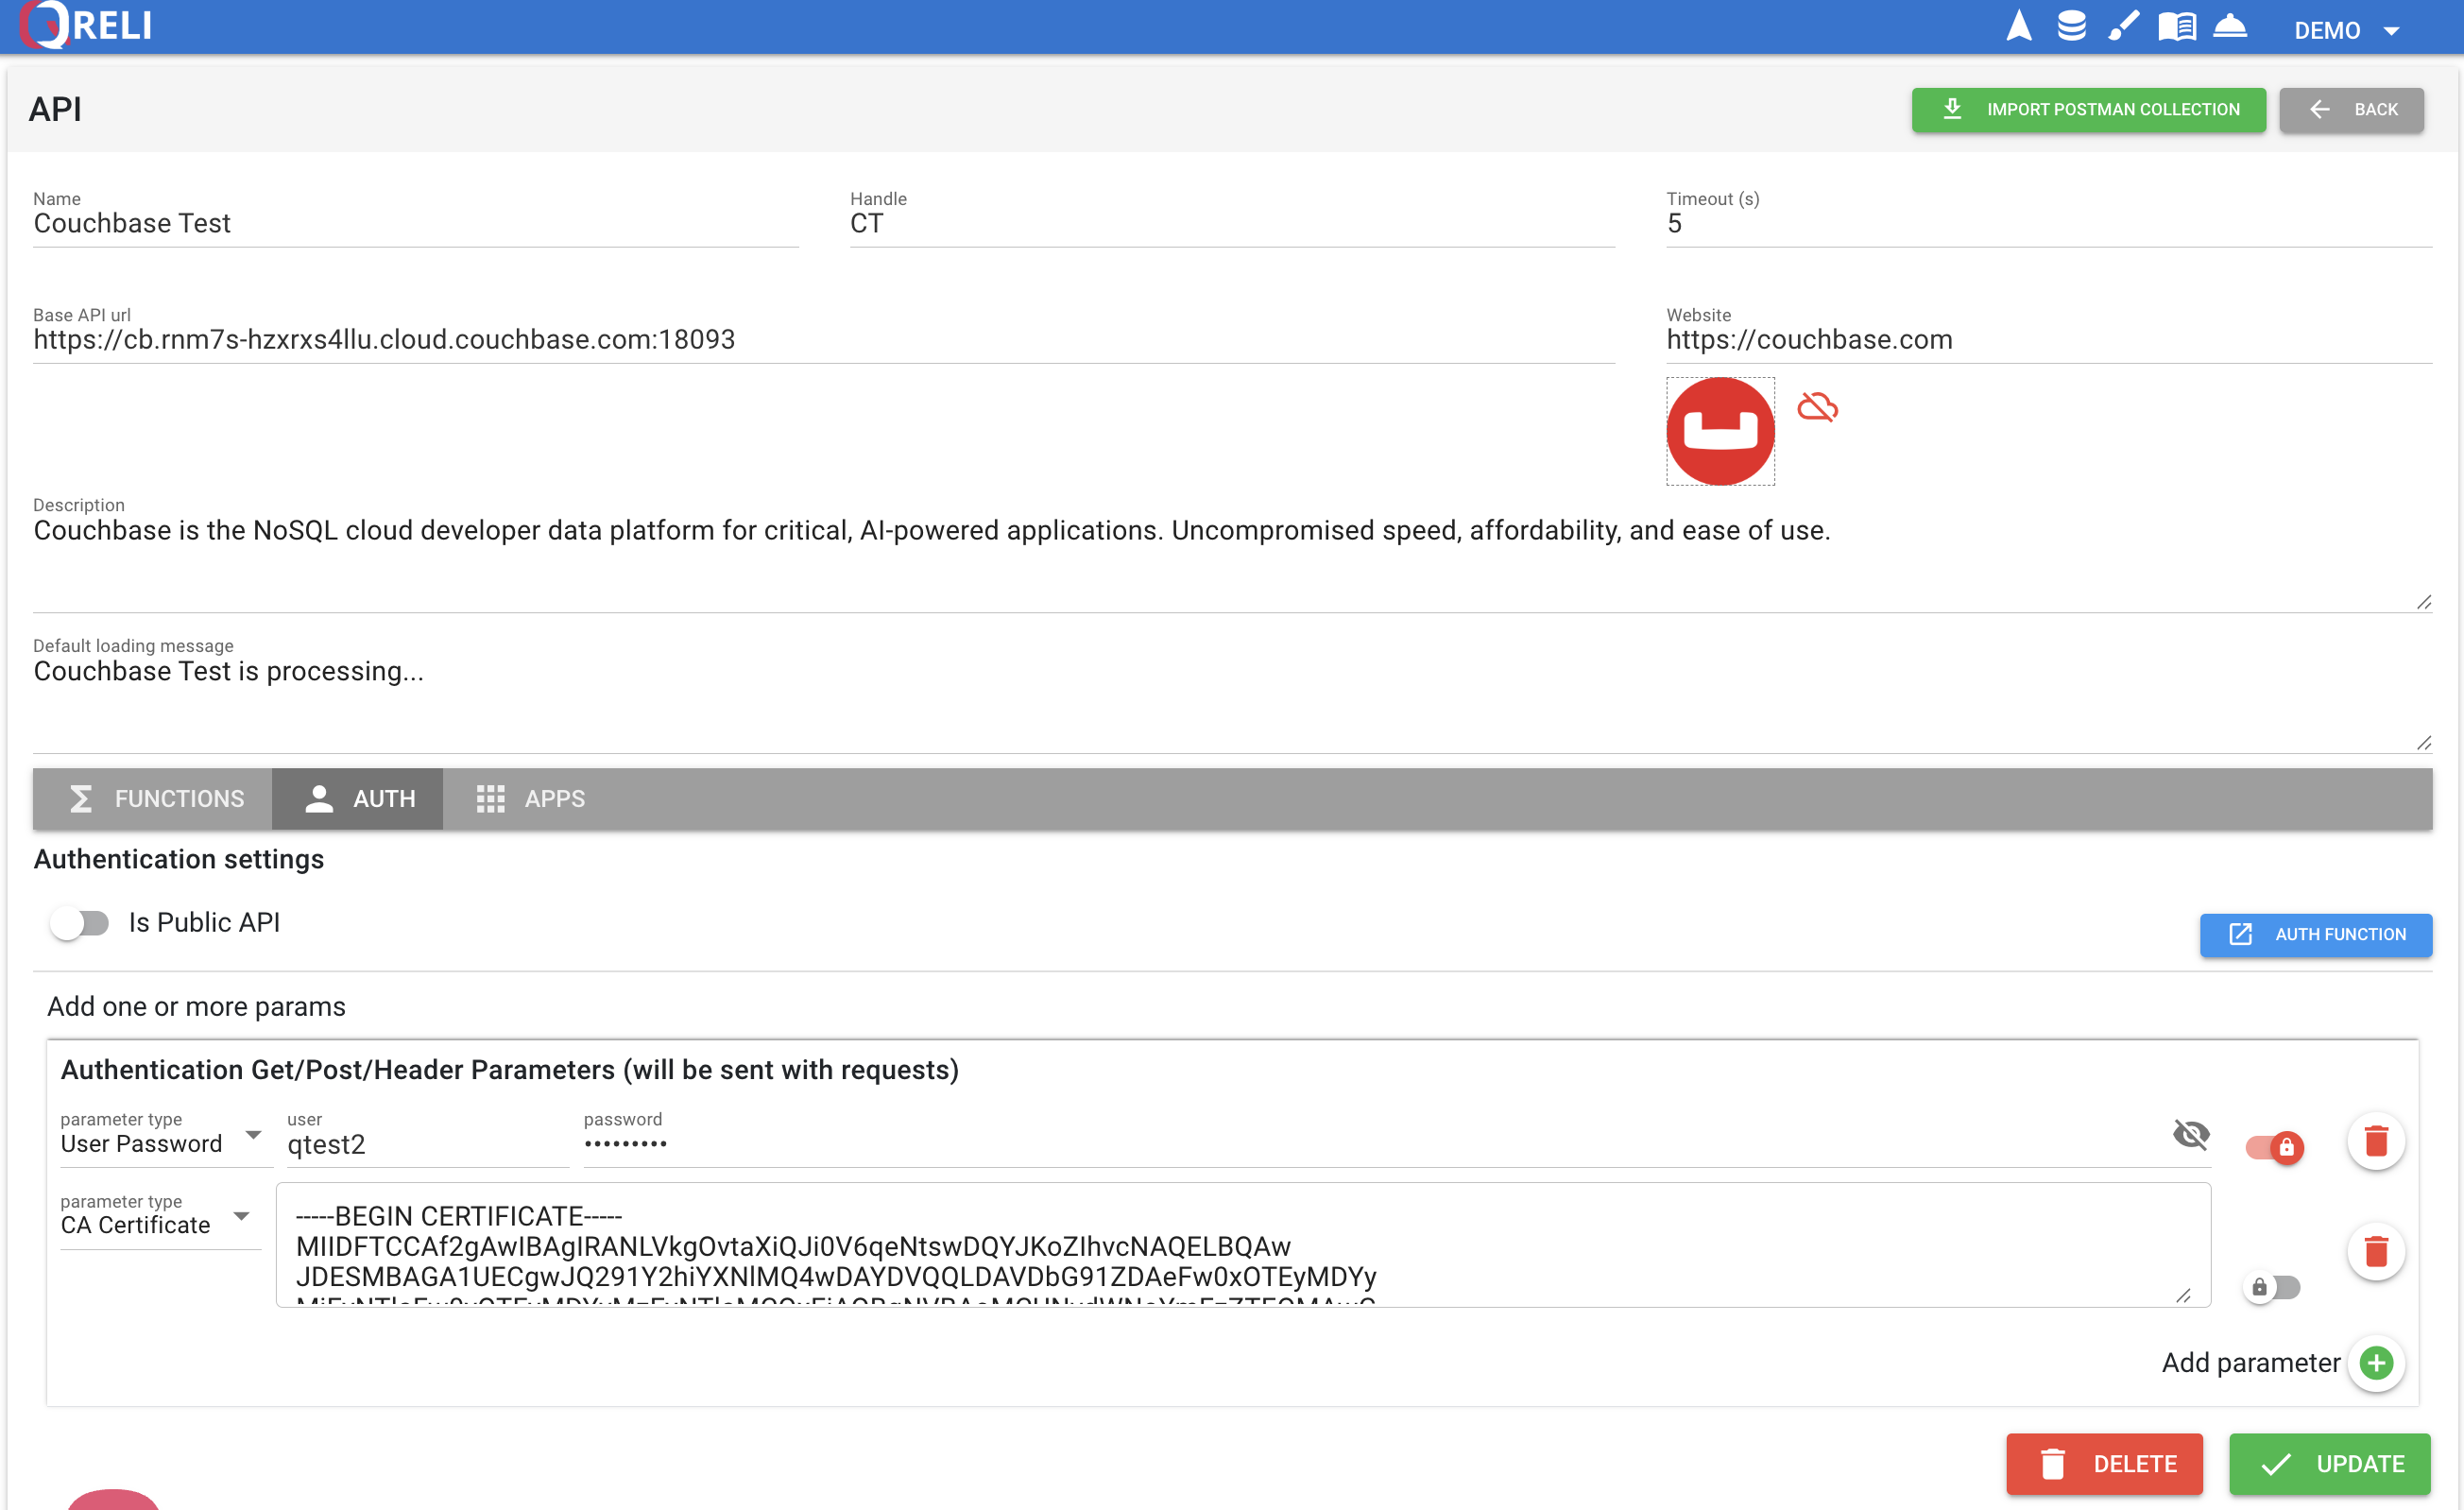Toggle password visibility eye icon
The image size is (2464, 1510).
(2190, 1135)
